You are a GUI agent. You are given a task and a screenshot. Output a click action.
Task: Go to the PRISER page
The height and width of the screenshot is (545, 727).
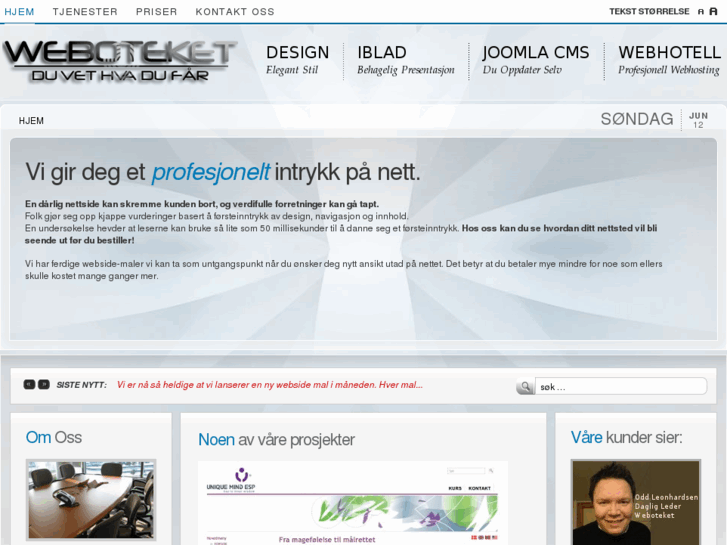coord(156,12)
